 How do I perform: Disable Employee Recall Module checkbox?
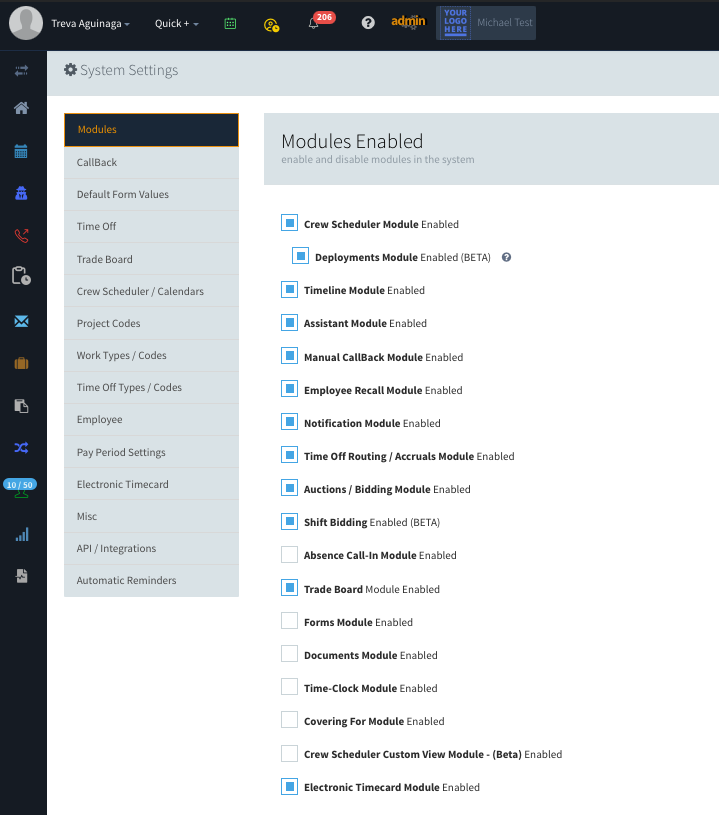[290, 389]
